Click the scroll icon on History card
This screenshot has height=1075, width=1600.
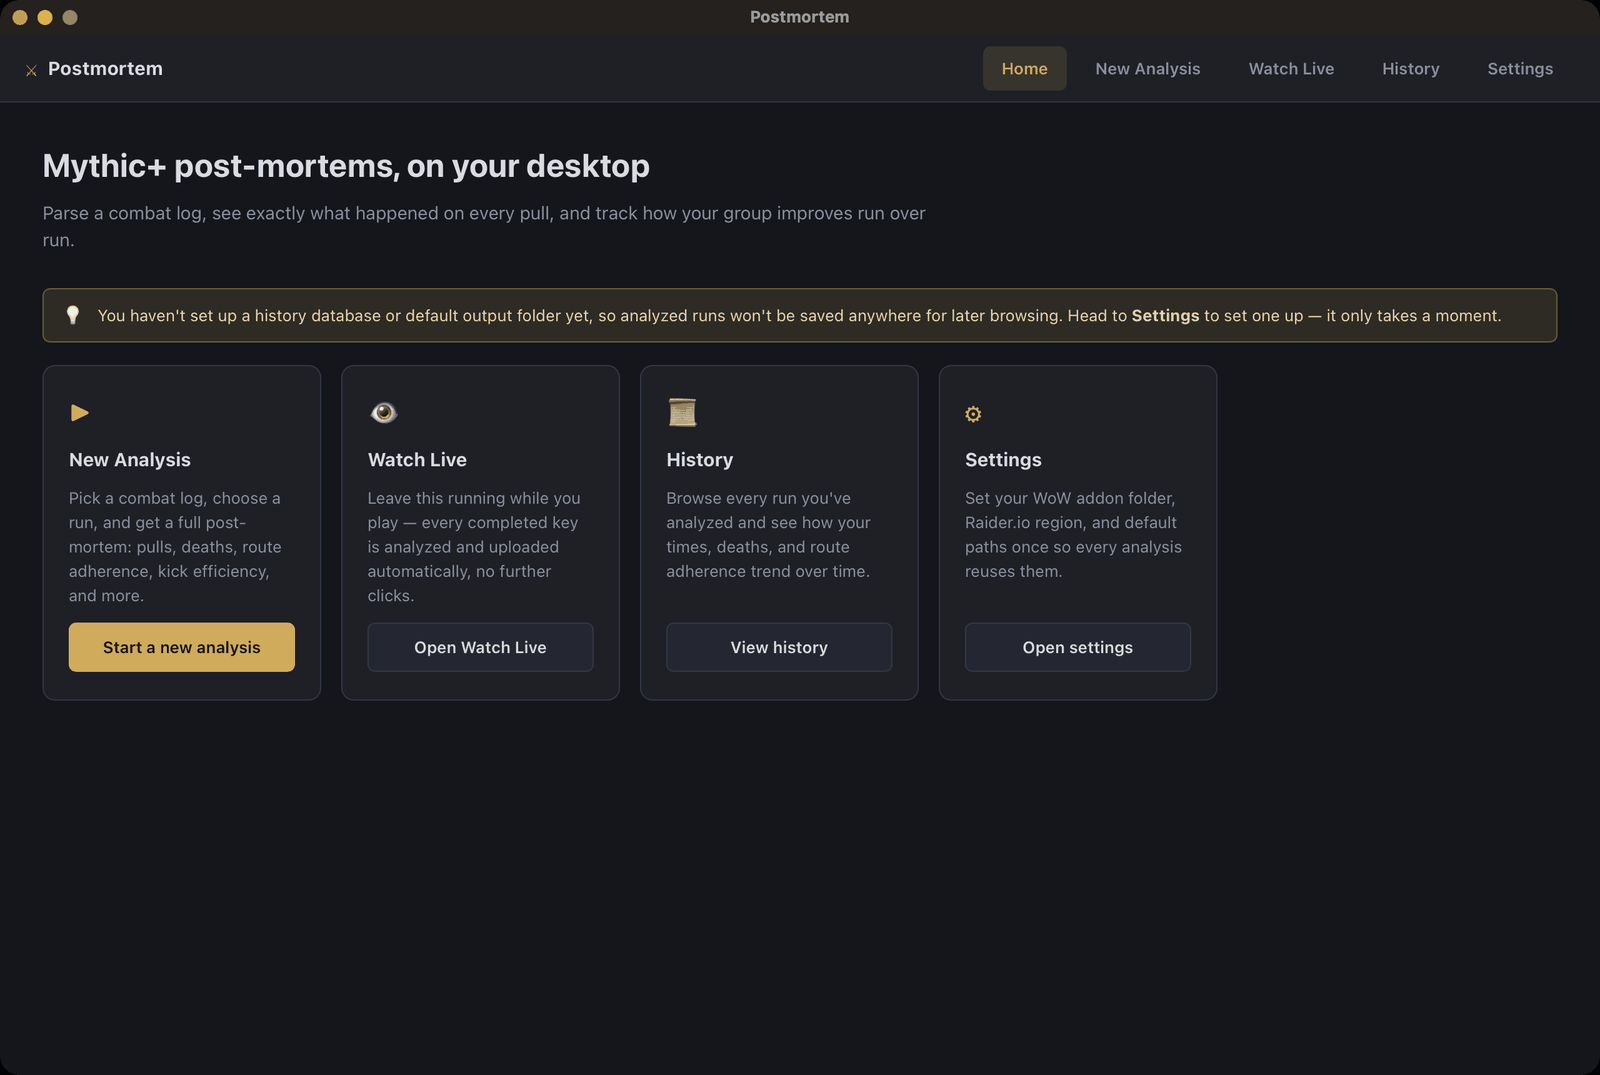pyautogui.click(x=682, y=412)
